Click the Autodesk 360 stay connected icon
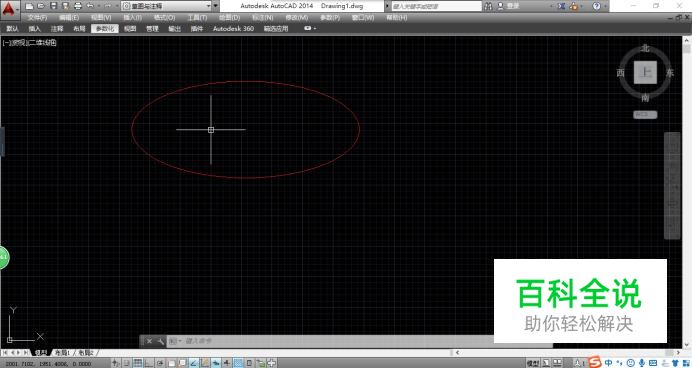 point(574,6)
